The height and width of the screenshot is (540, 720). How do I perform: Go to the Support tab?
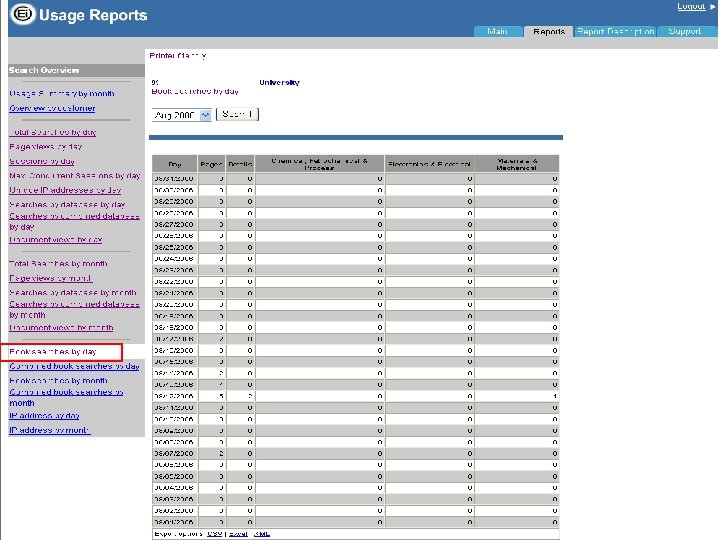(685, 32)
